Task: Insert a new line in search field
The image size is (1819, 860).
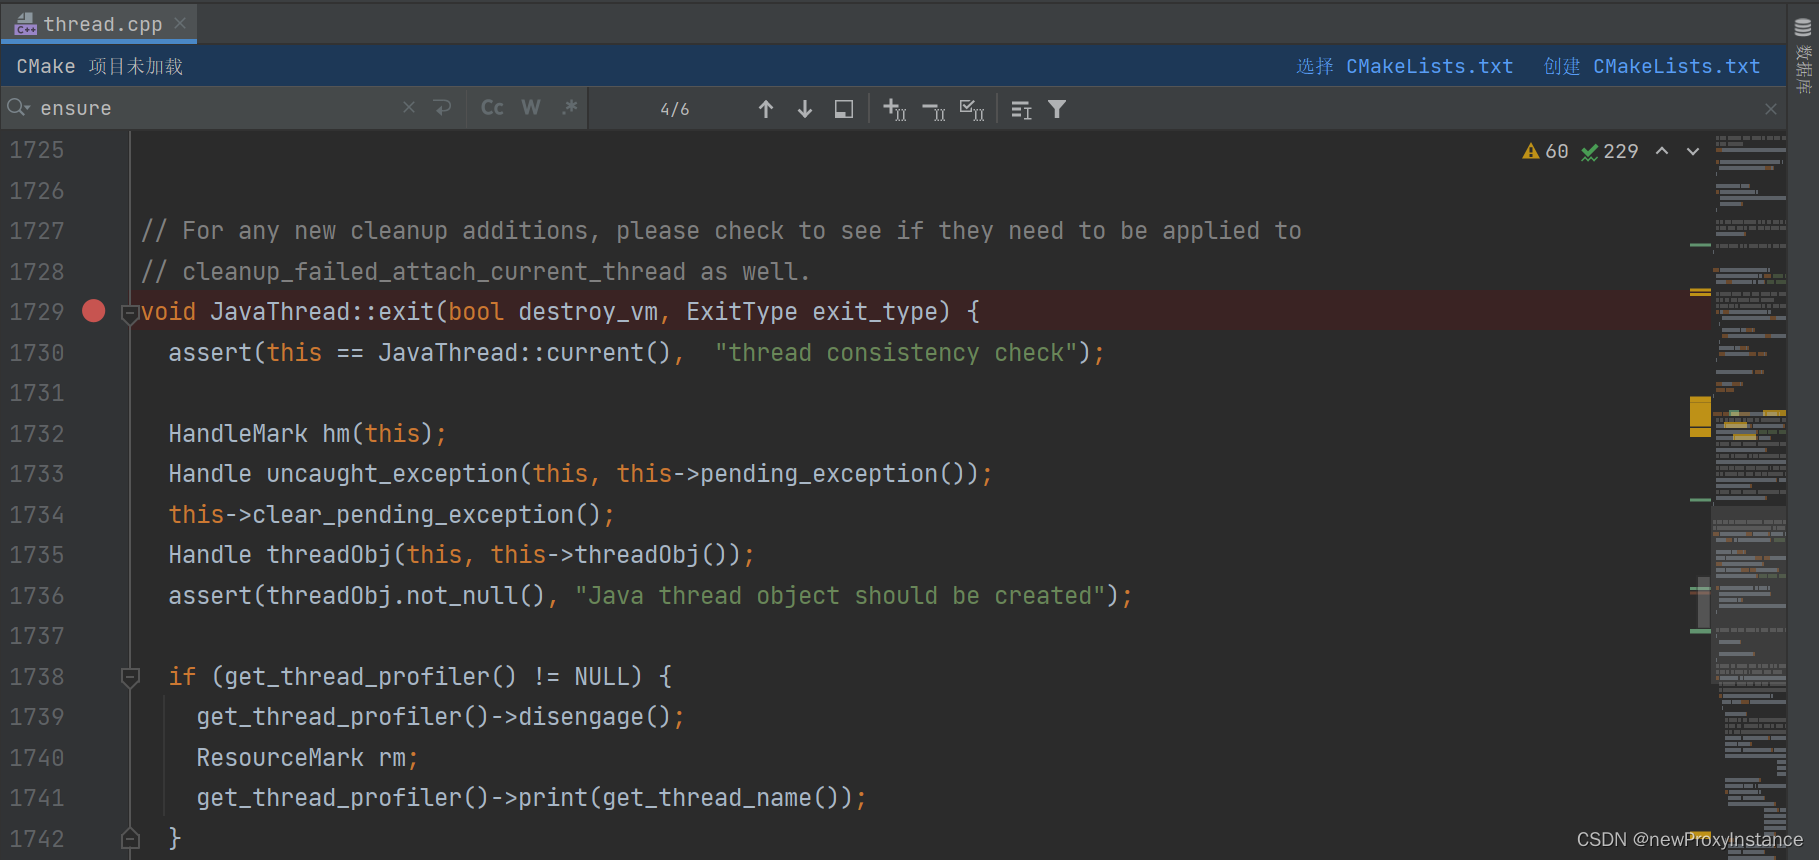Action: point(443,108)
